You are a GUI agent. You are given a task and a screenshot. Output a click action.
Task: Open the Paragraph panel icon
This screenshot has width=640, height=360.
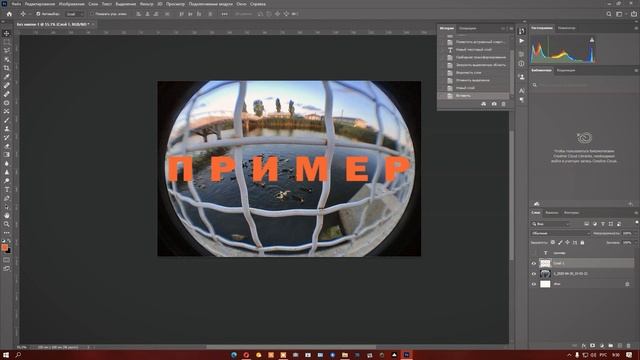click(522, 100)
